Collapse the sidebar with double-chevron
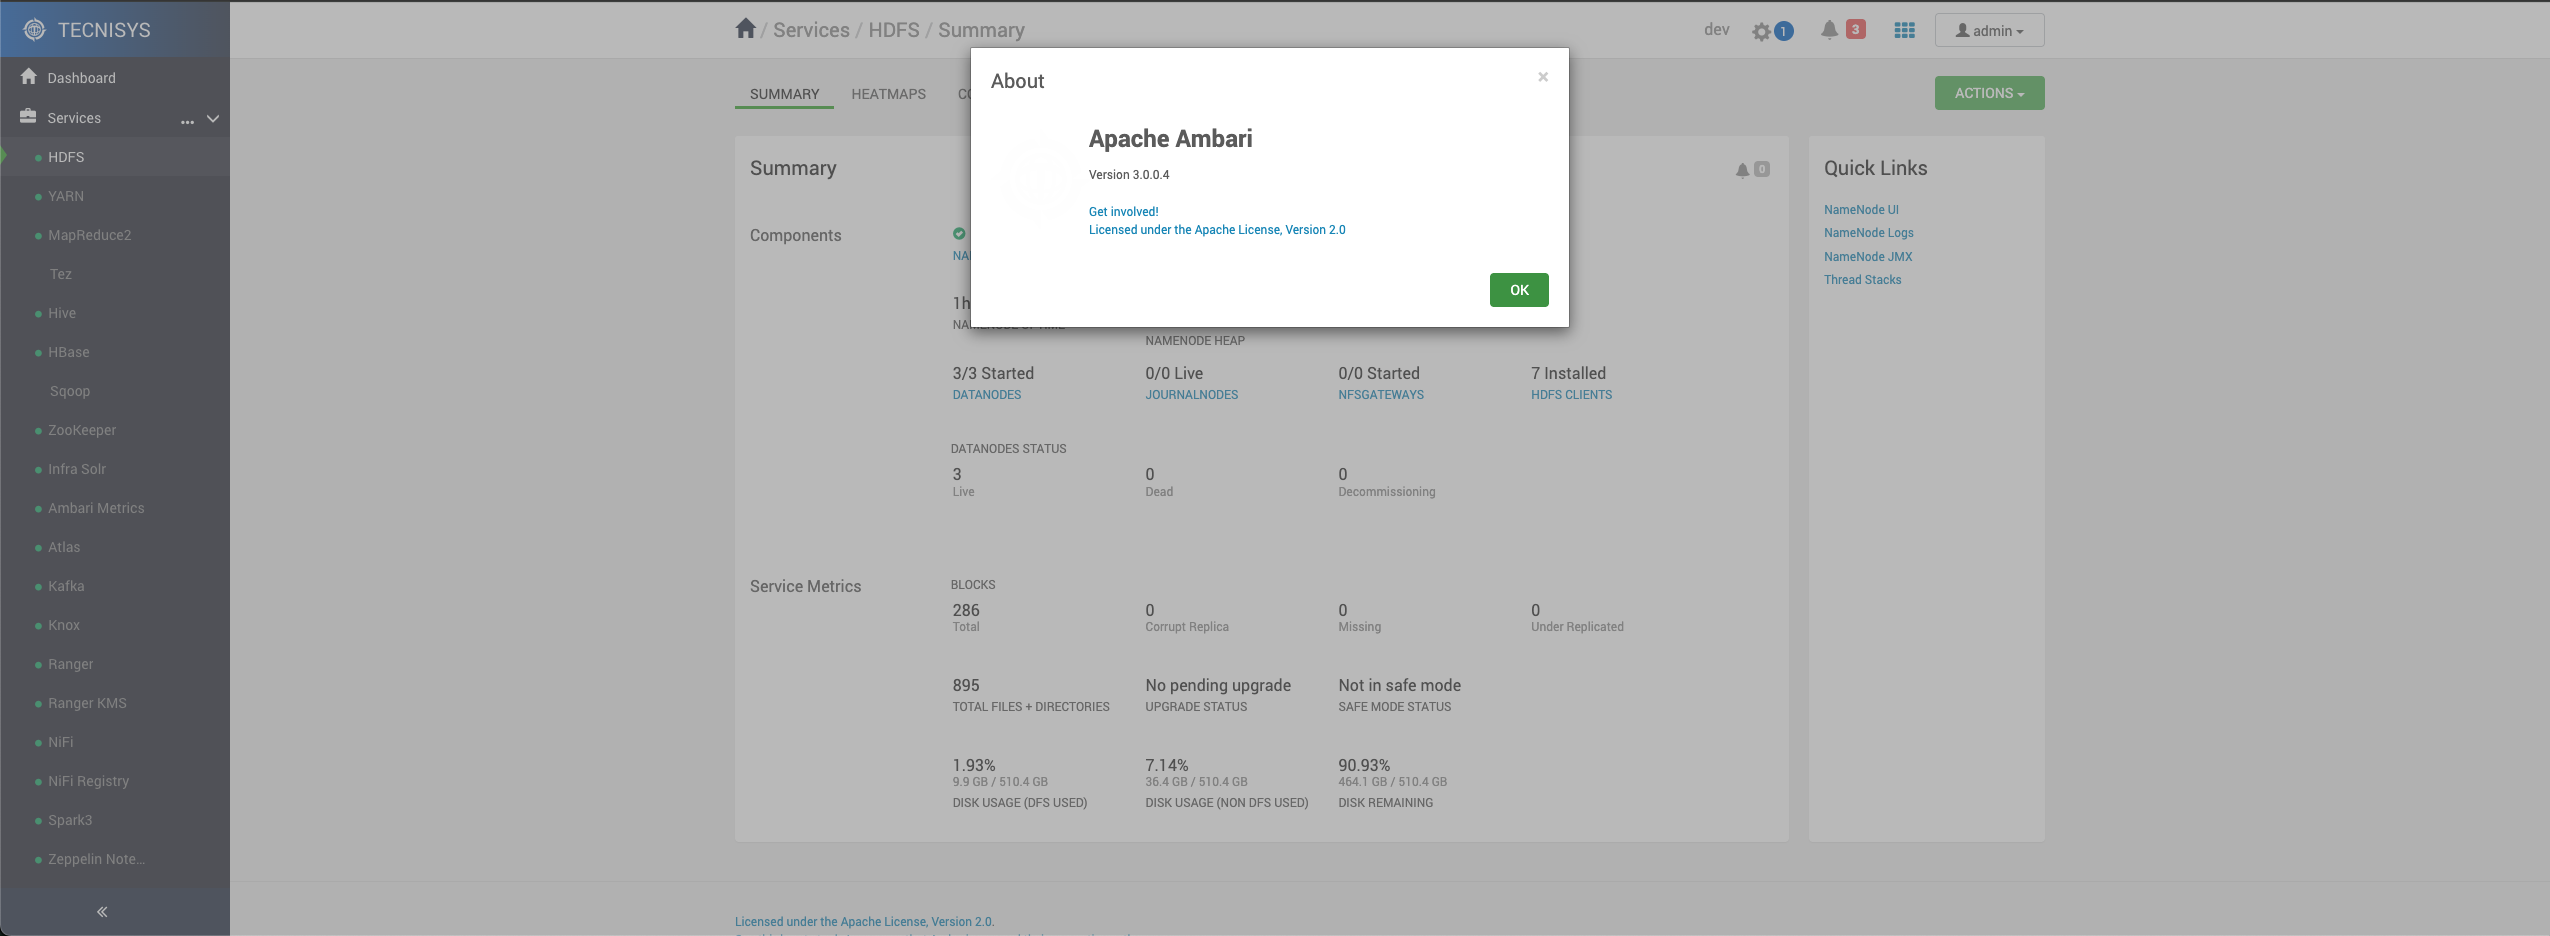Viewport: 2550px width, 936px height. point(102,911)
